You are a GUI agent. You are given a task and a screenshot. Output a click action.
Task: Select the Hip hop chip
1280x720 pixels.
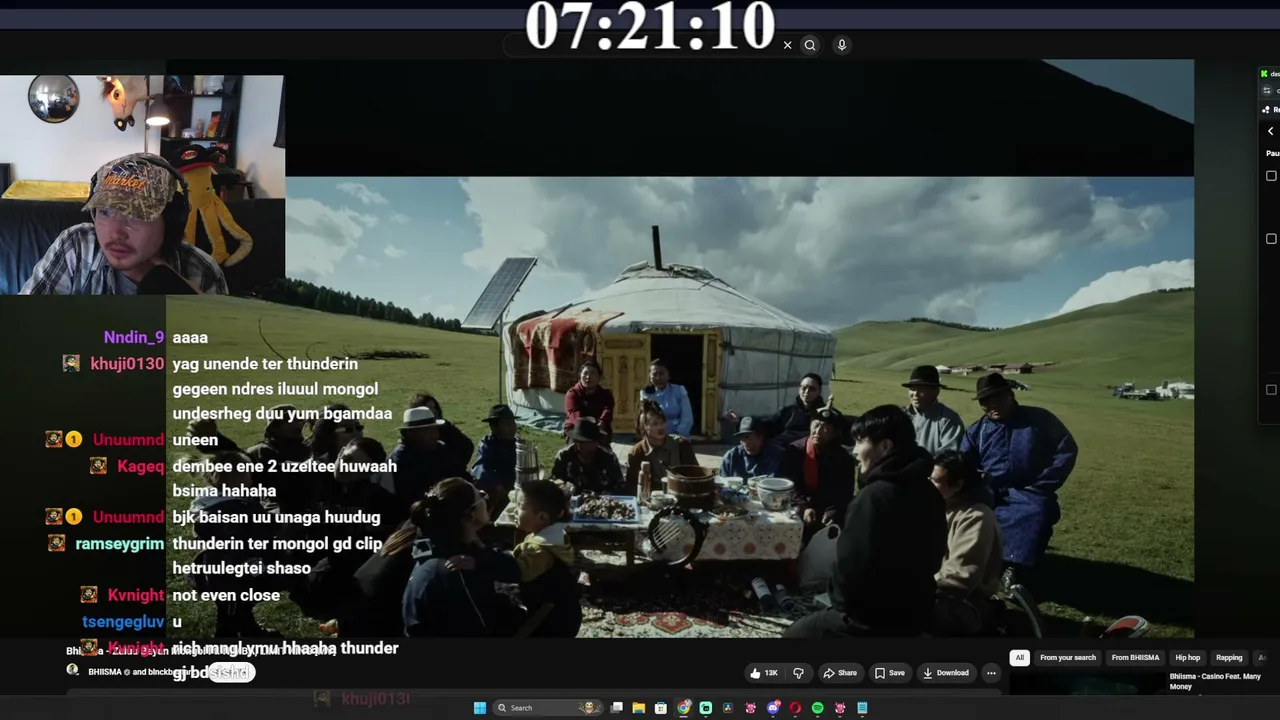point(1188,658)
